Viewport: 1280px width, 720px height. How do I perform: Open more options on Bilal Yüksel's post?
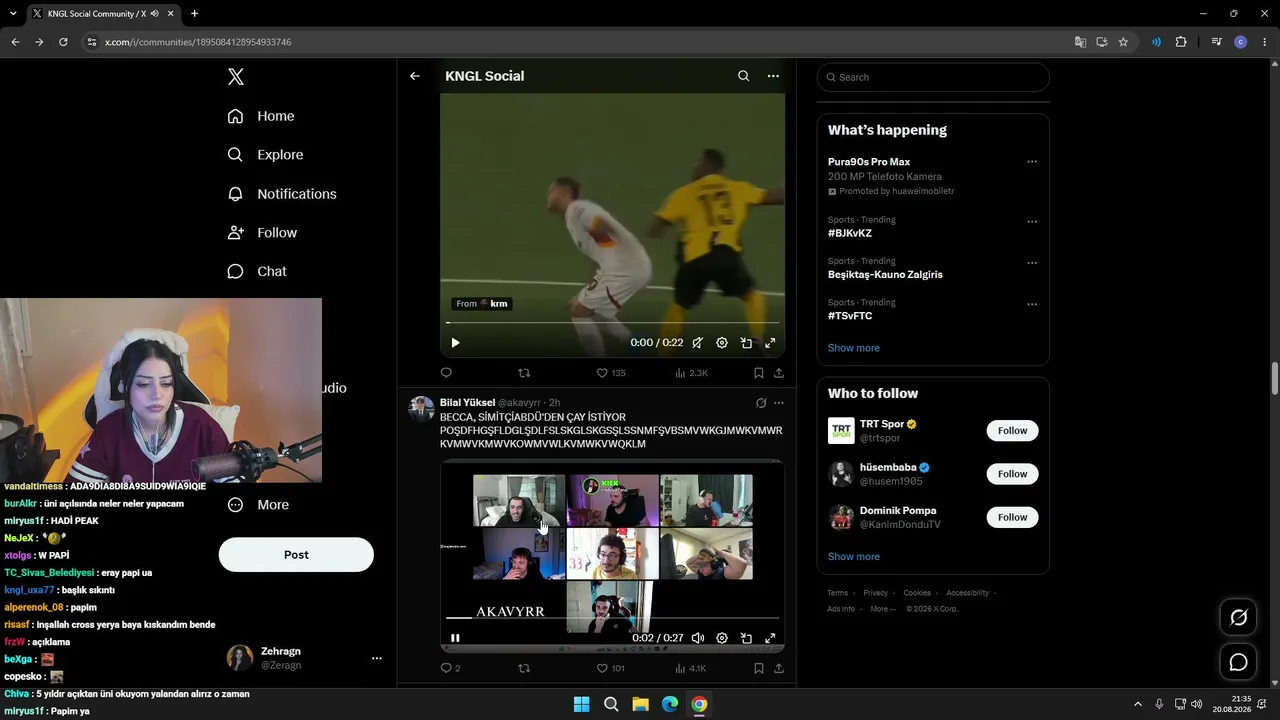point(779,403)
